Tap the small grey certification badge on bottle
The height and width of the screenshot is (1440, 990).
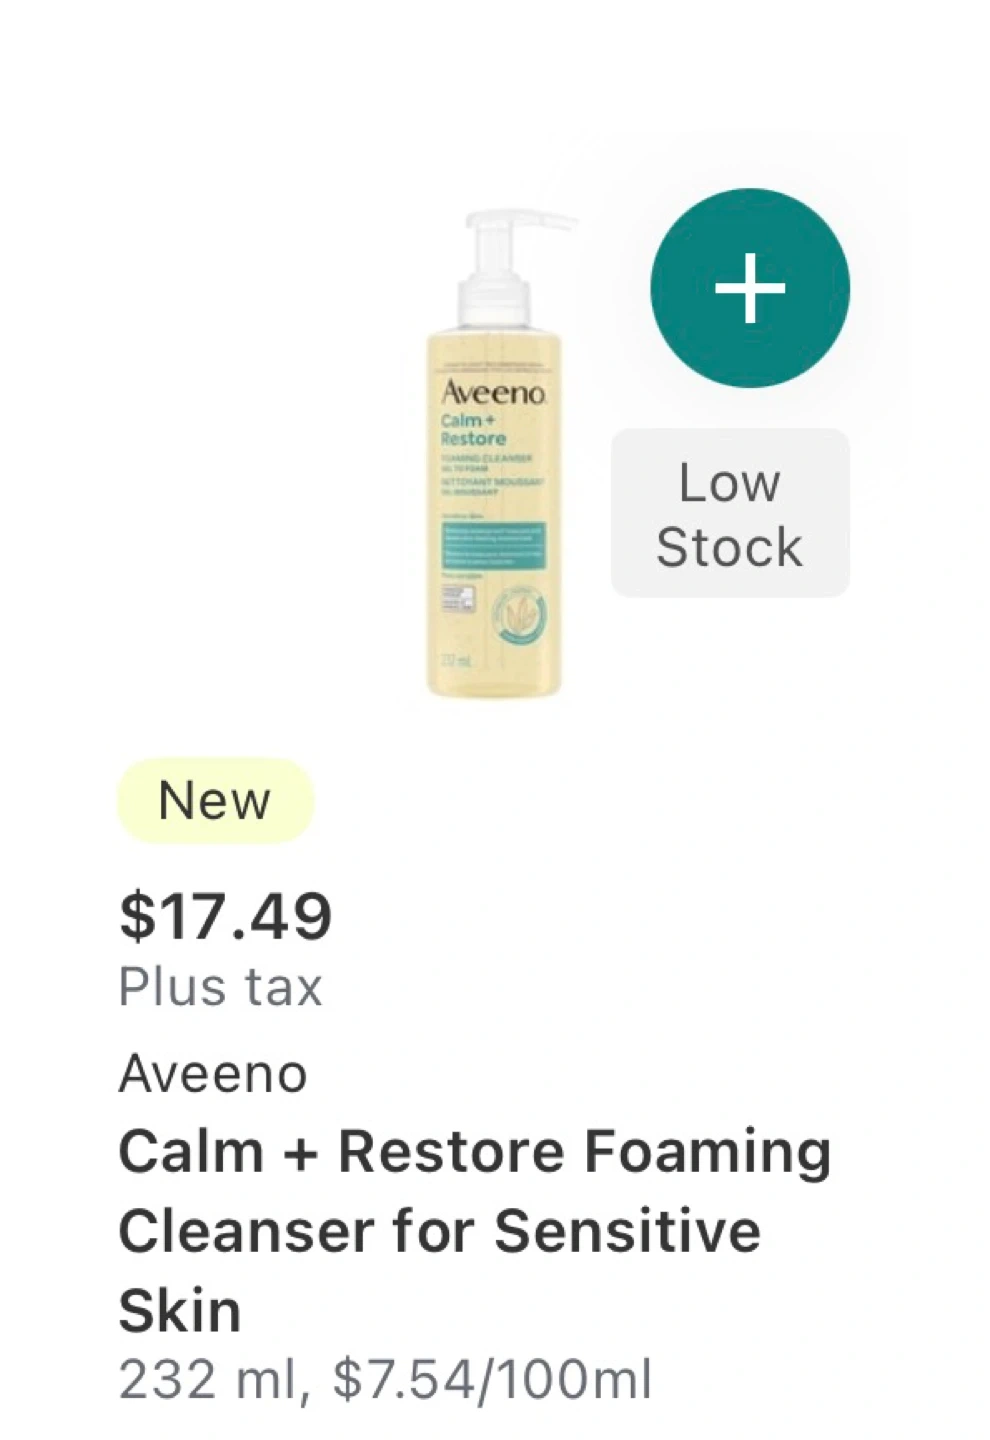458,599
